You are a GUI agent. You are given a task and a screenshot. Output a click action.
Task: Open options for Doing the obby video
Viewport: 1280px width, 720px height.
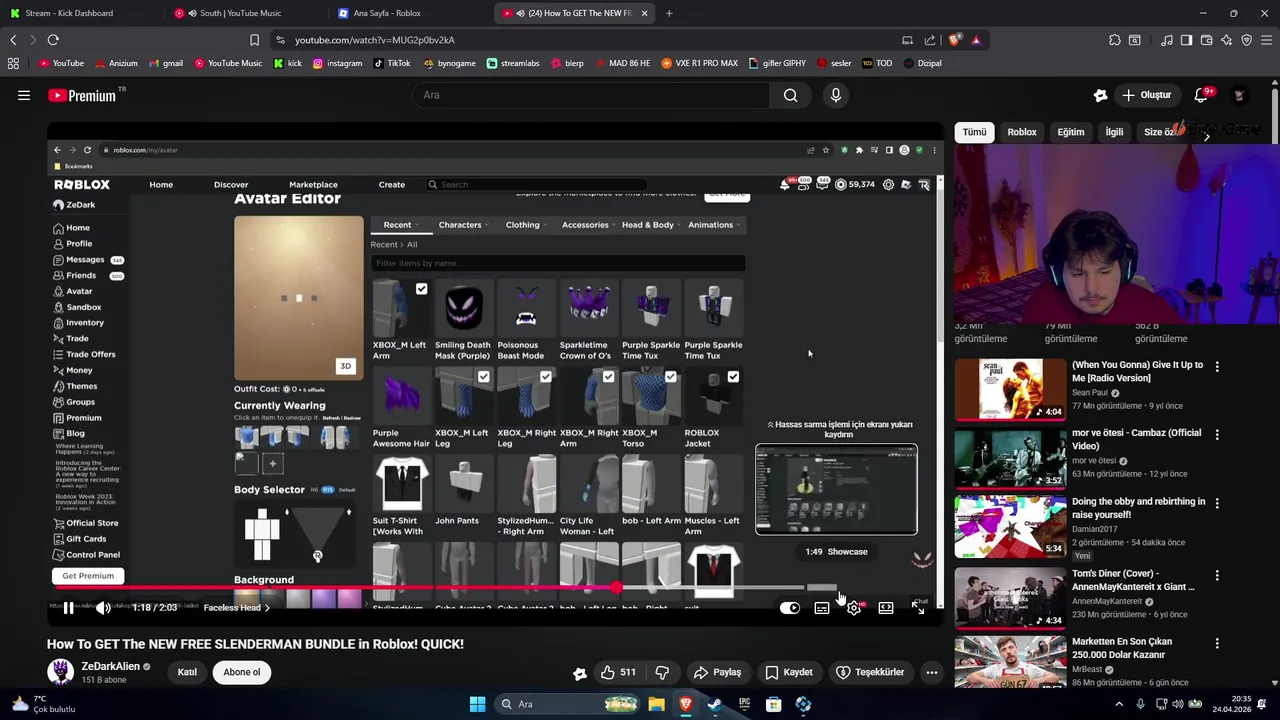click(x=1217, y=504)
